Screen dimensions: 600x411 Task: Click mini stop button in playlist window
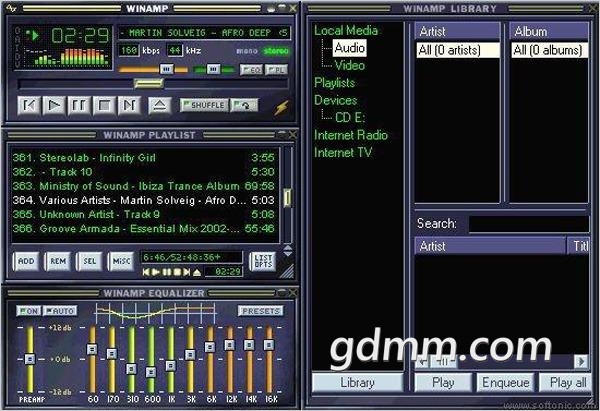(x=177, y=272)
